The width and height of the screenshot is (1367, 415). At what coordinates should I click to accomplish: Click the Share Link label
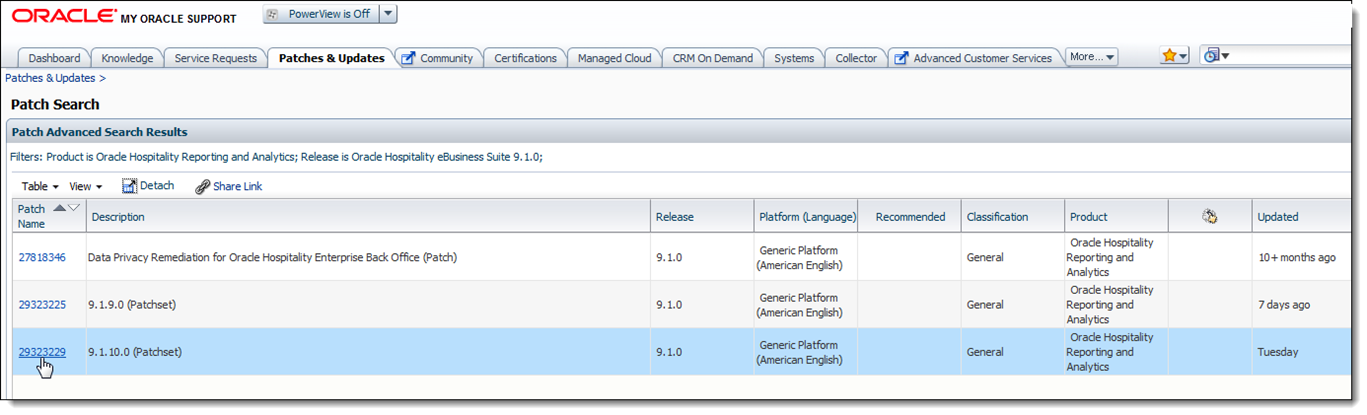click(x=238, y=186)
